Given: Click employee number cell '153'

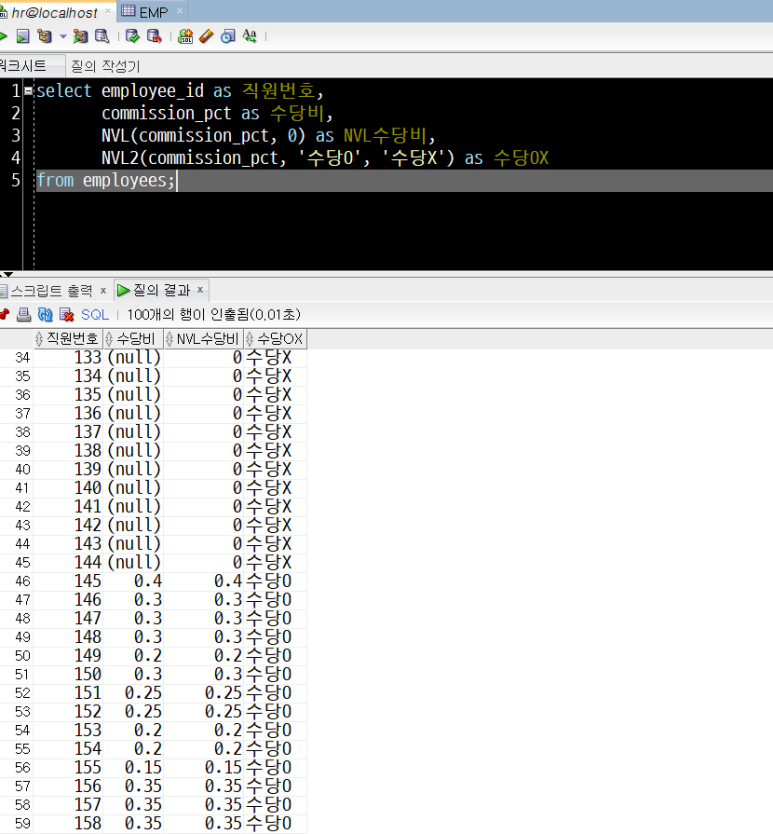Looking at the screenshot, I should tap(68, 730).
